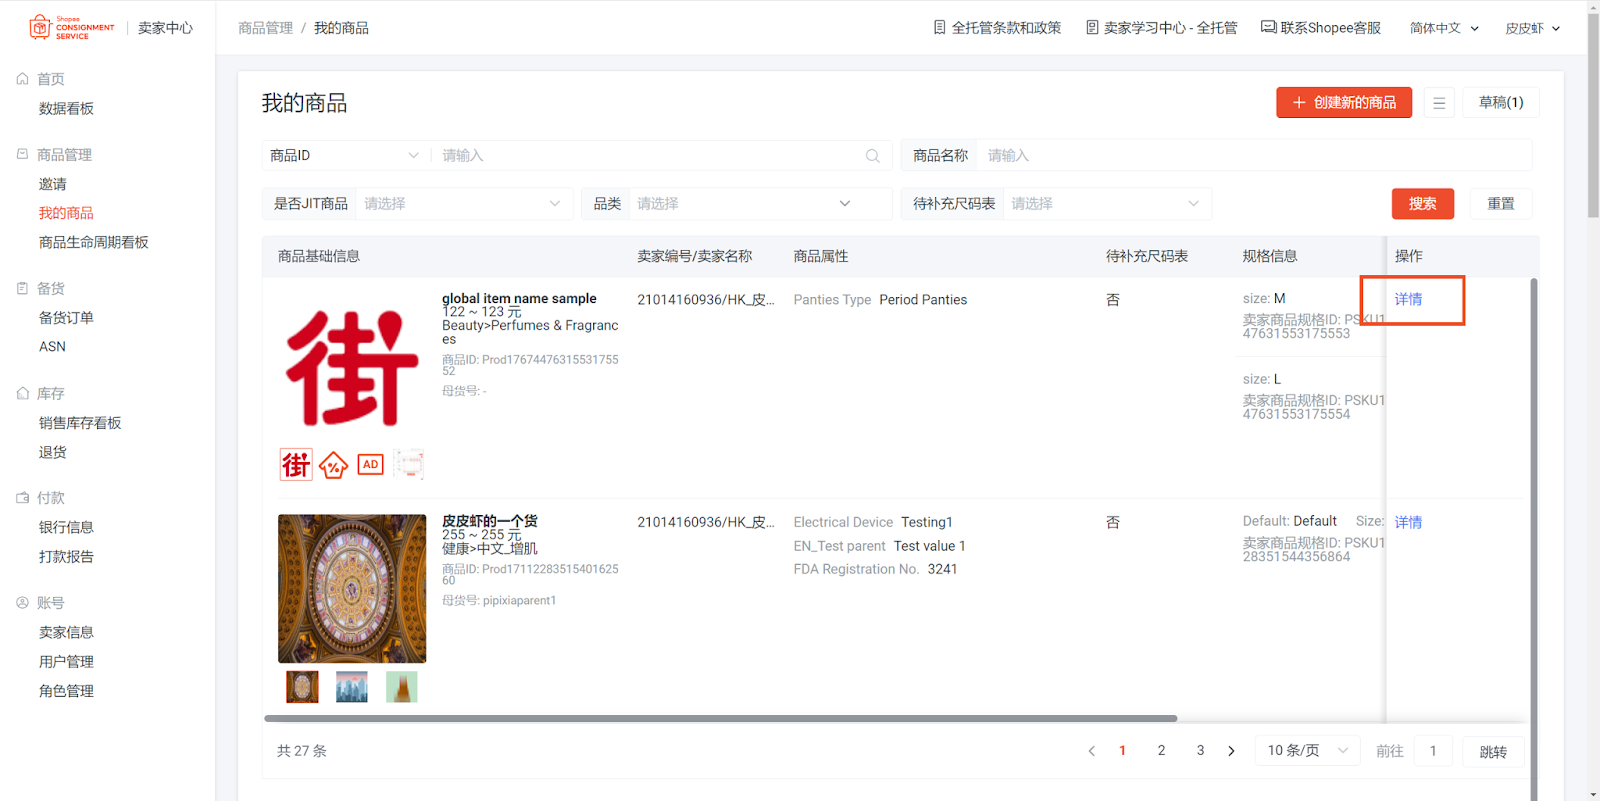Click 商品管理 breadcrumb link
The image size is (1600, 801).
click(x=266, y=28)
